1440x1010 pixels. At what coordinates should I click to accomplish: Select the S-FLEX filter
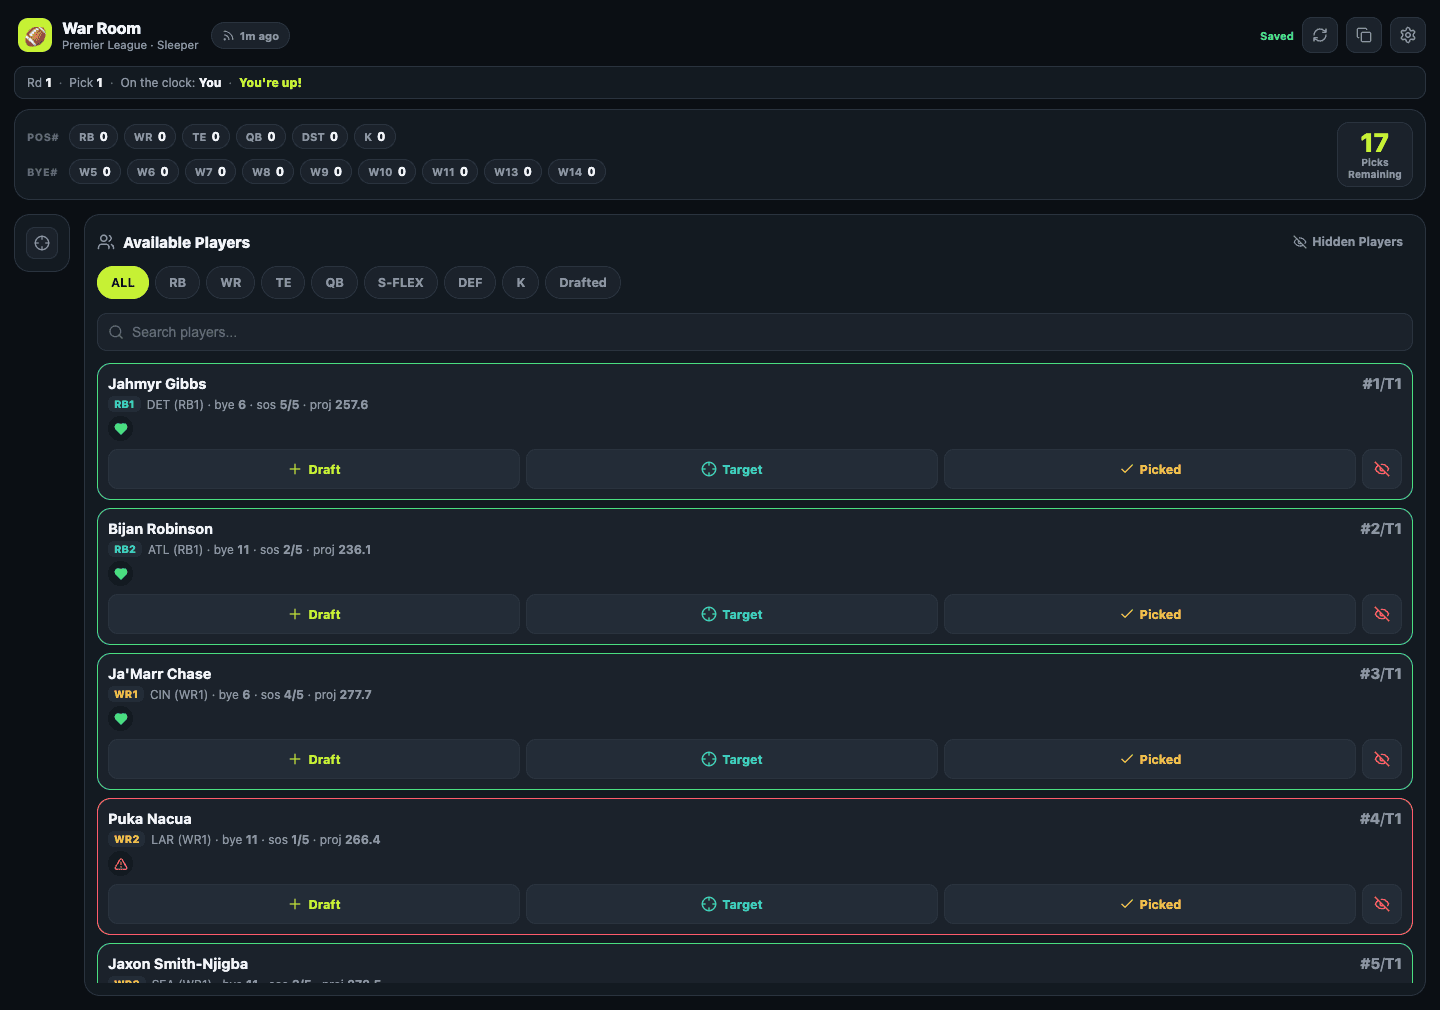pos(401,283)
